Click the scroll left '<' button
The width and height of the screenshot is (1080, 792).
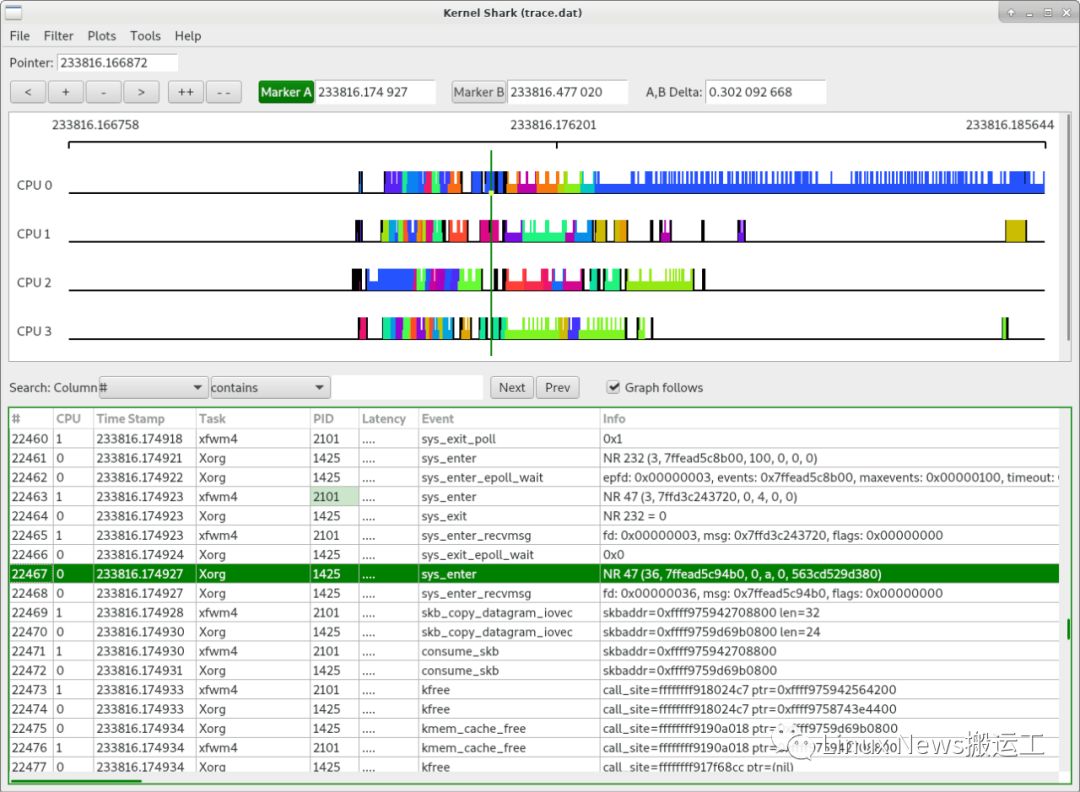tap(28, 92)
